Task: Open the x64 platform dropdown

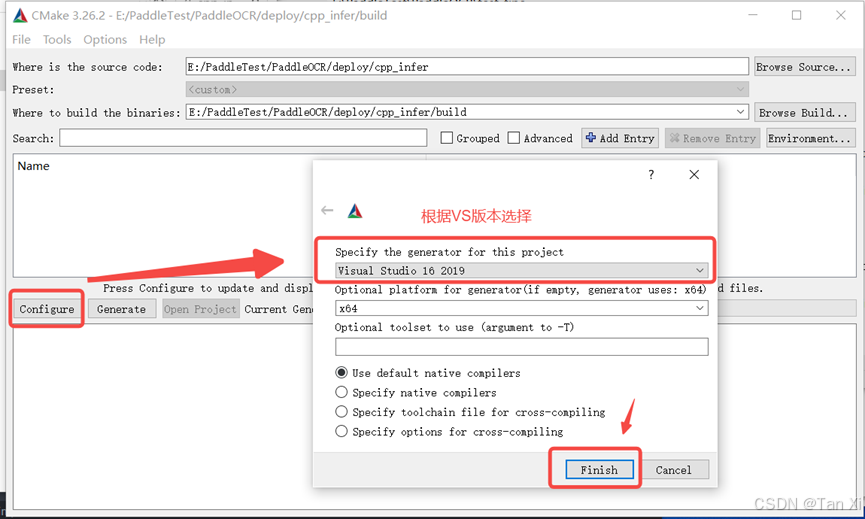Action: [x=522, y=308]
